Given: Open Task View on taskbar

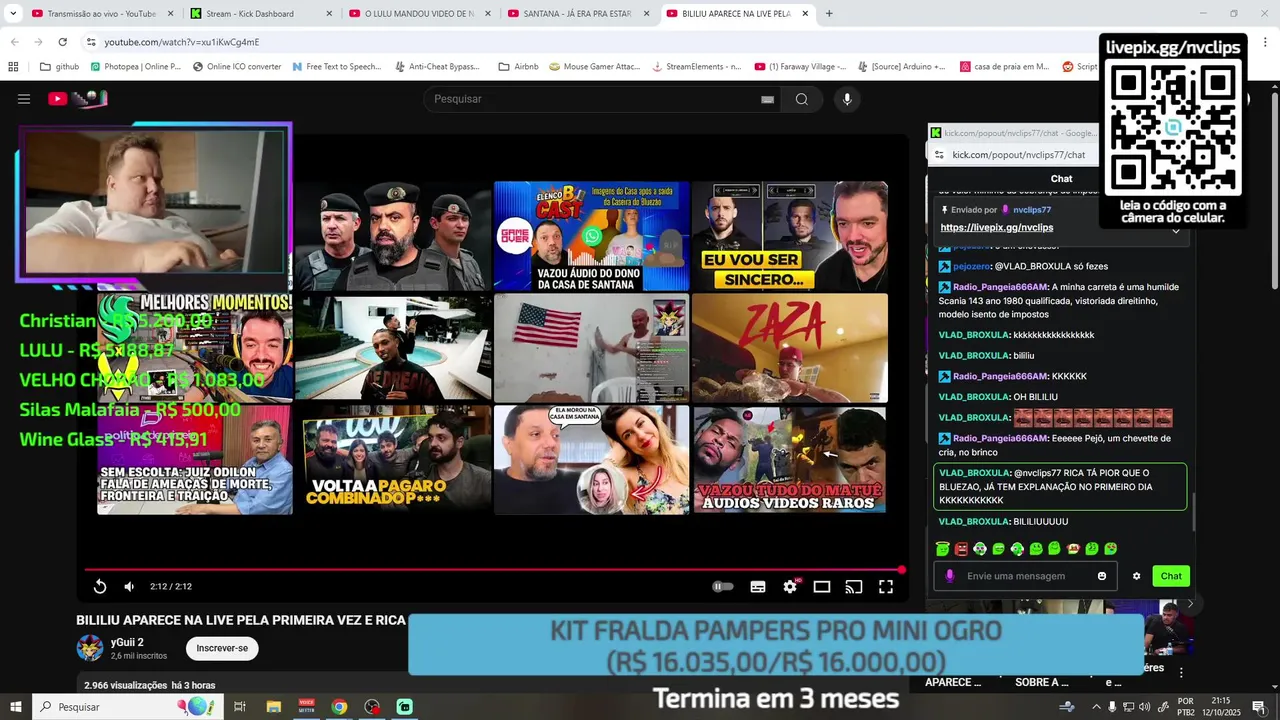Looking at the screenshot, I should pos(240,706).
